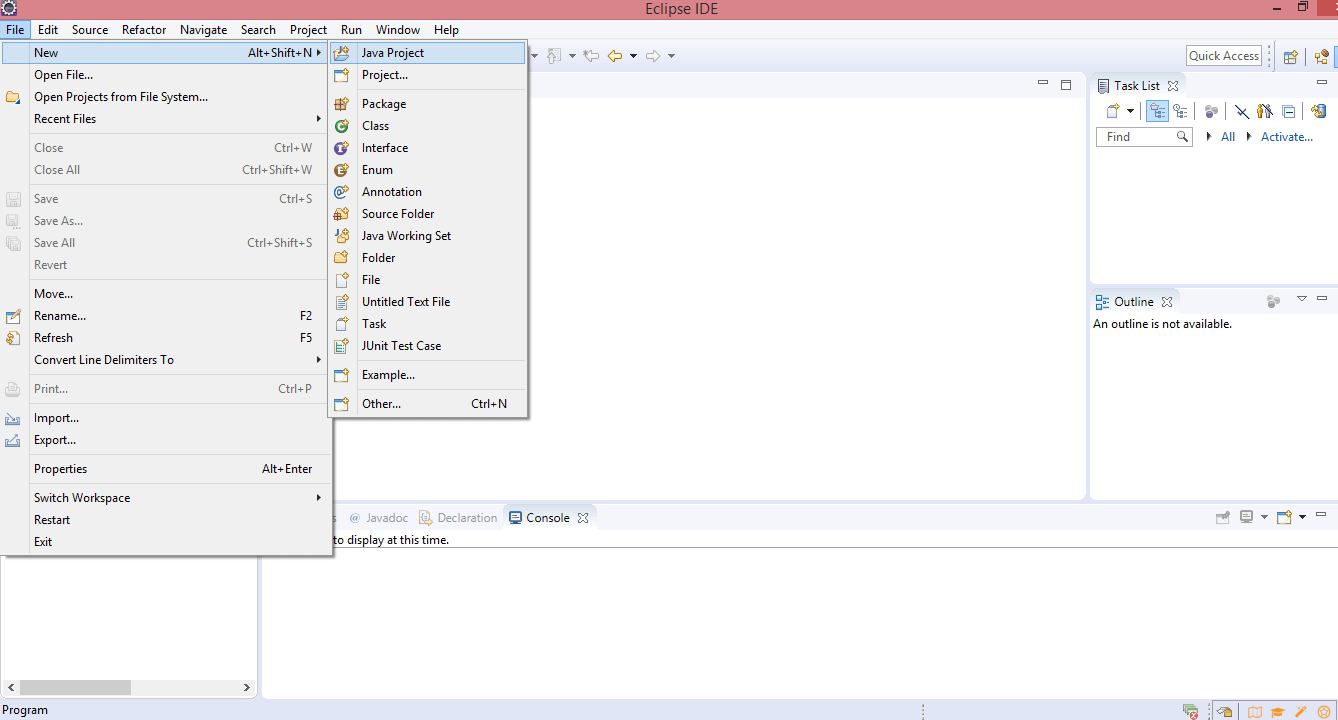Viewport: 1338px width, 720px height.
Task: Click the horizontal scrollbar thumb in left panel
Action: tap(75, 688)
